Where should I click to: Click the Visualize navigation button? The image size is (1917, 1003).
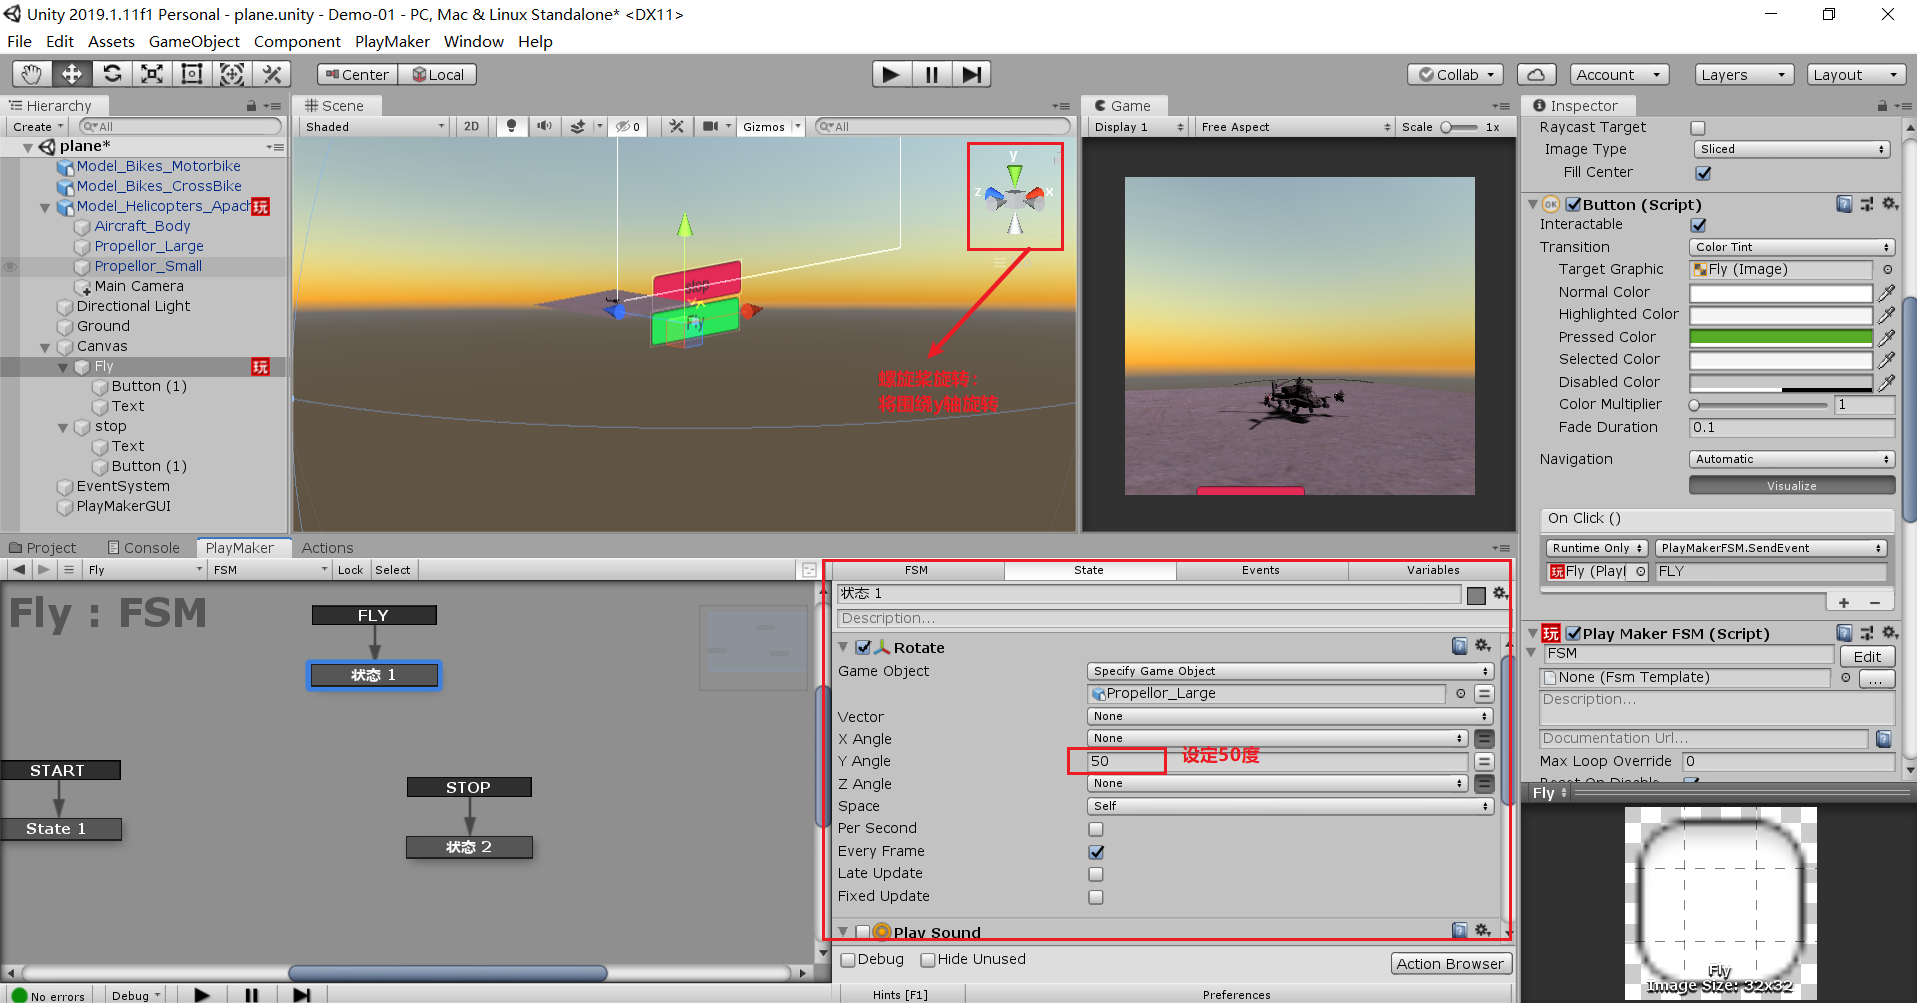coord(1790,485)
